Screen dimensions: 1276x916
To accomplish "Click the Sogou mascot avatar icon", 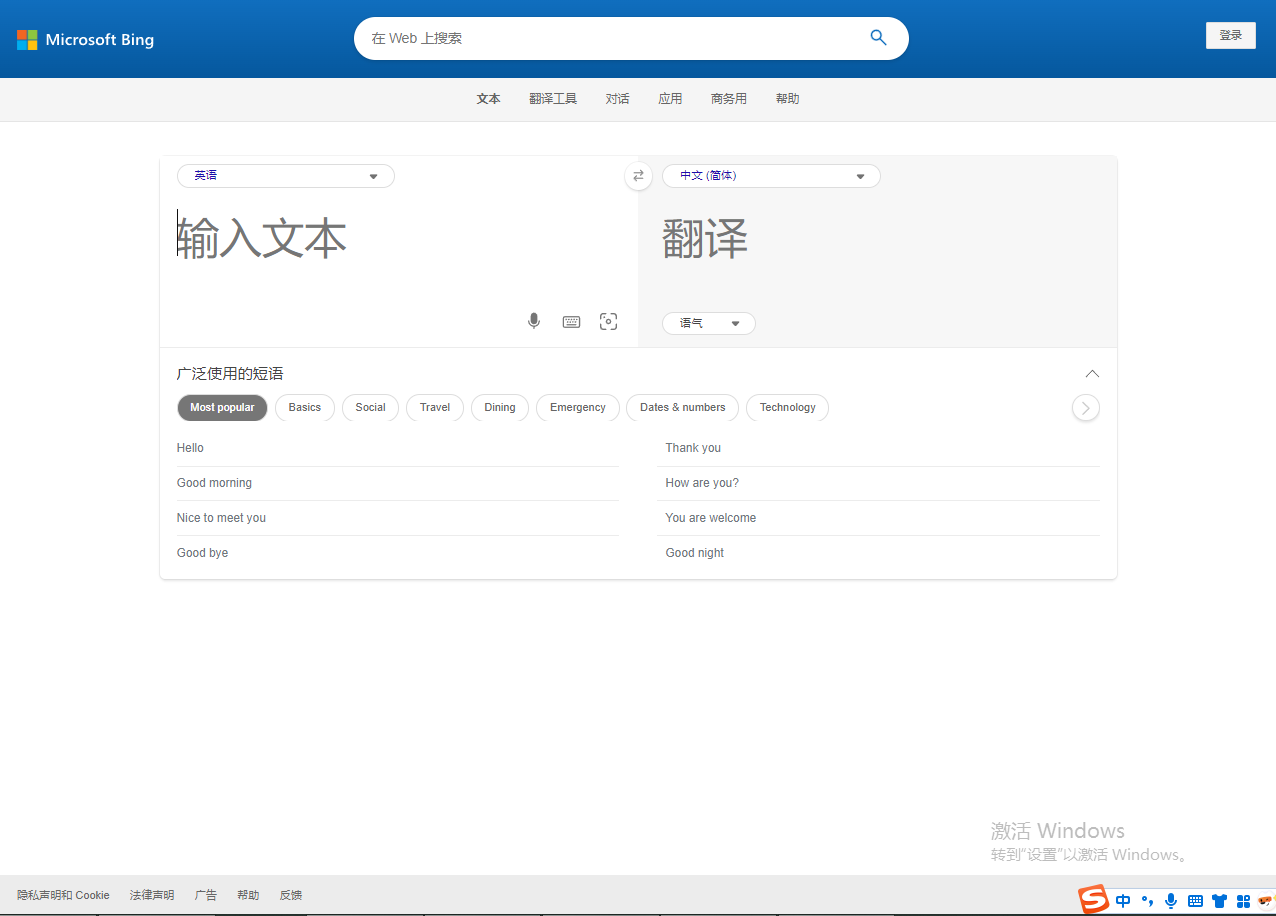I will click(1266, 901).
